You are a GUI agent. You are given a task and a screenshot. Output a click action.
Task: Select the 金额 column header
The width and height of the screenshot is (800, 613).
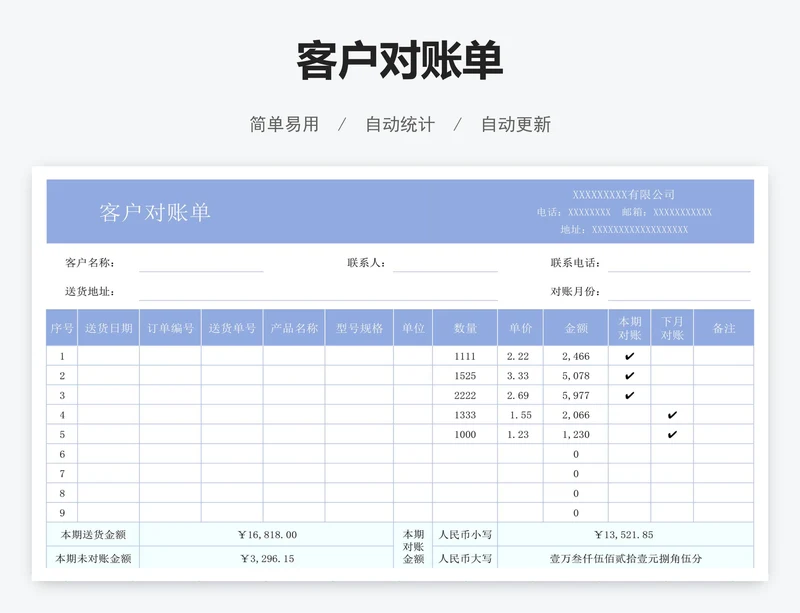tap(576, 328)
